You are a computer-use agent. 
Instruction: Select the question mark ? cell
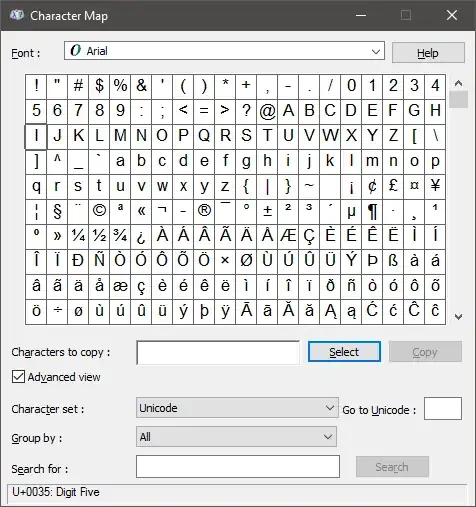[x=246, y=111]
